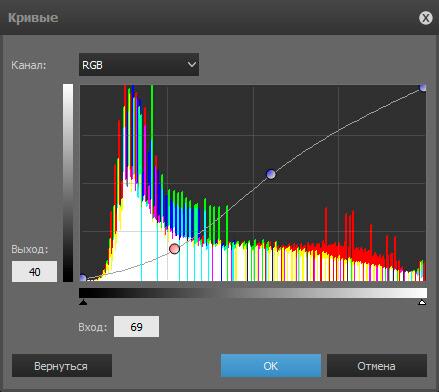The height and width of the screenshot is (392, 439).
Task: Confirm curves with the OK button
Action: tap(271, 366)
